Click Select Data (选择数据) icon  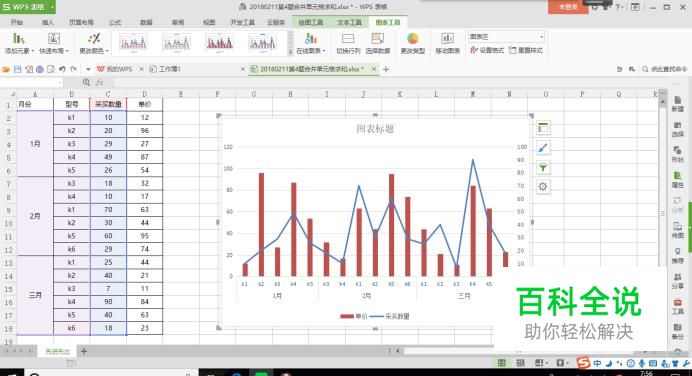pyautogui.click(x=378, y=43)
